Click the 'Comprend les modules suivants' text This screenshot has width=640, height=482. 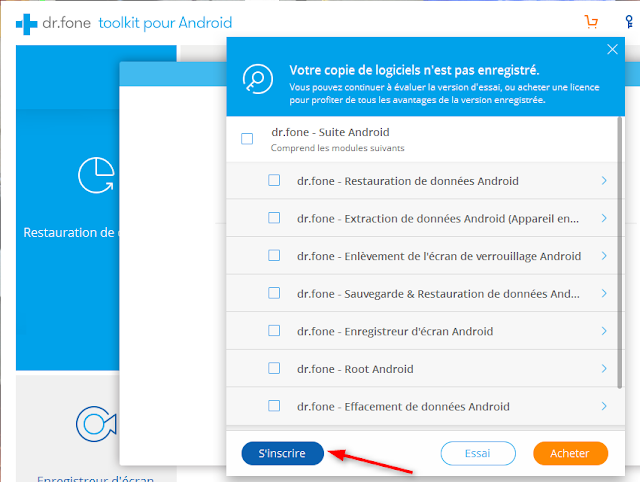pyautogui.click(x=338, y=148)
